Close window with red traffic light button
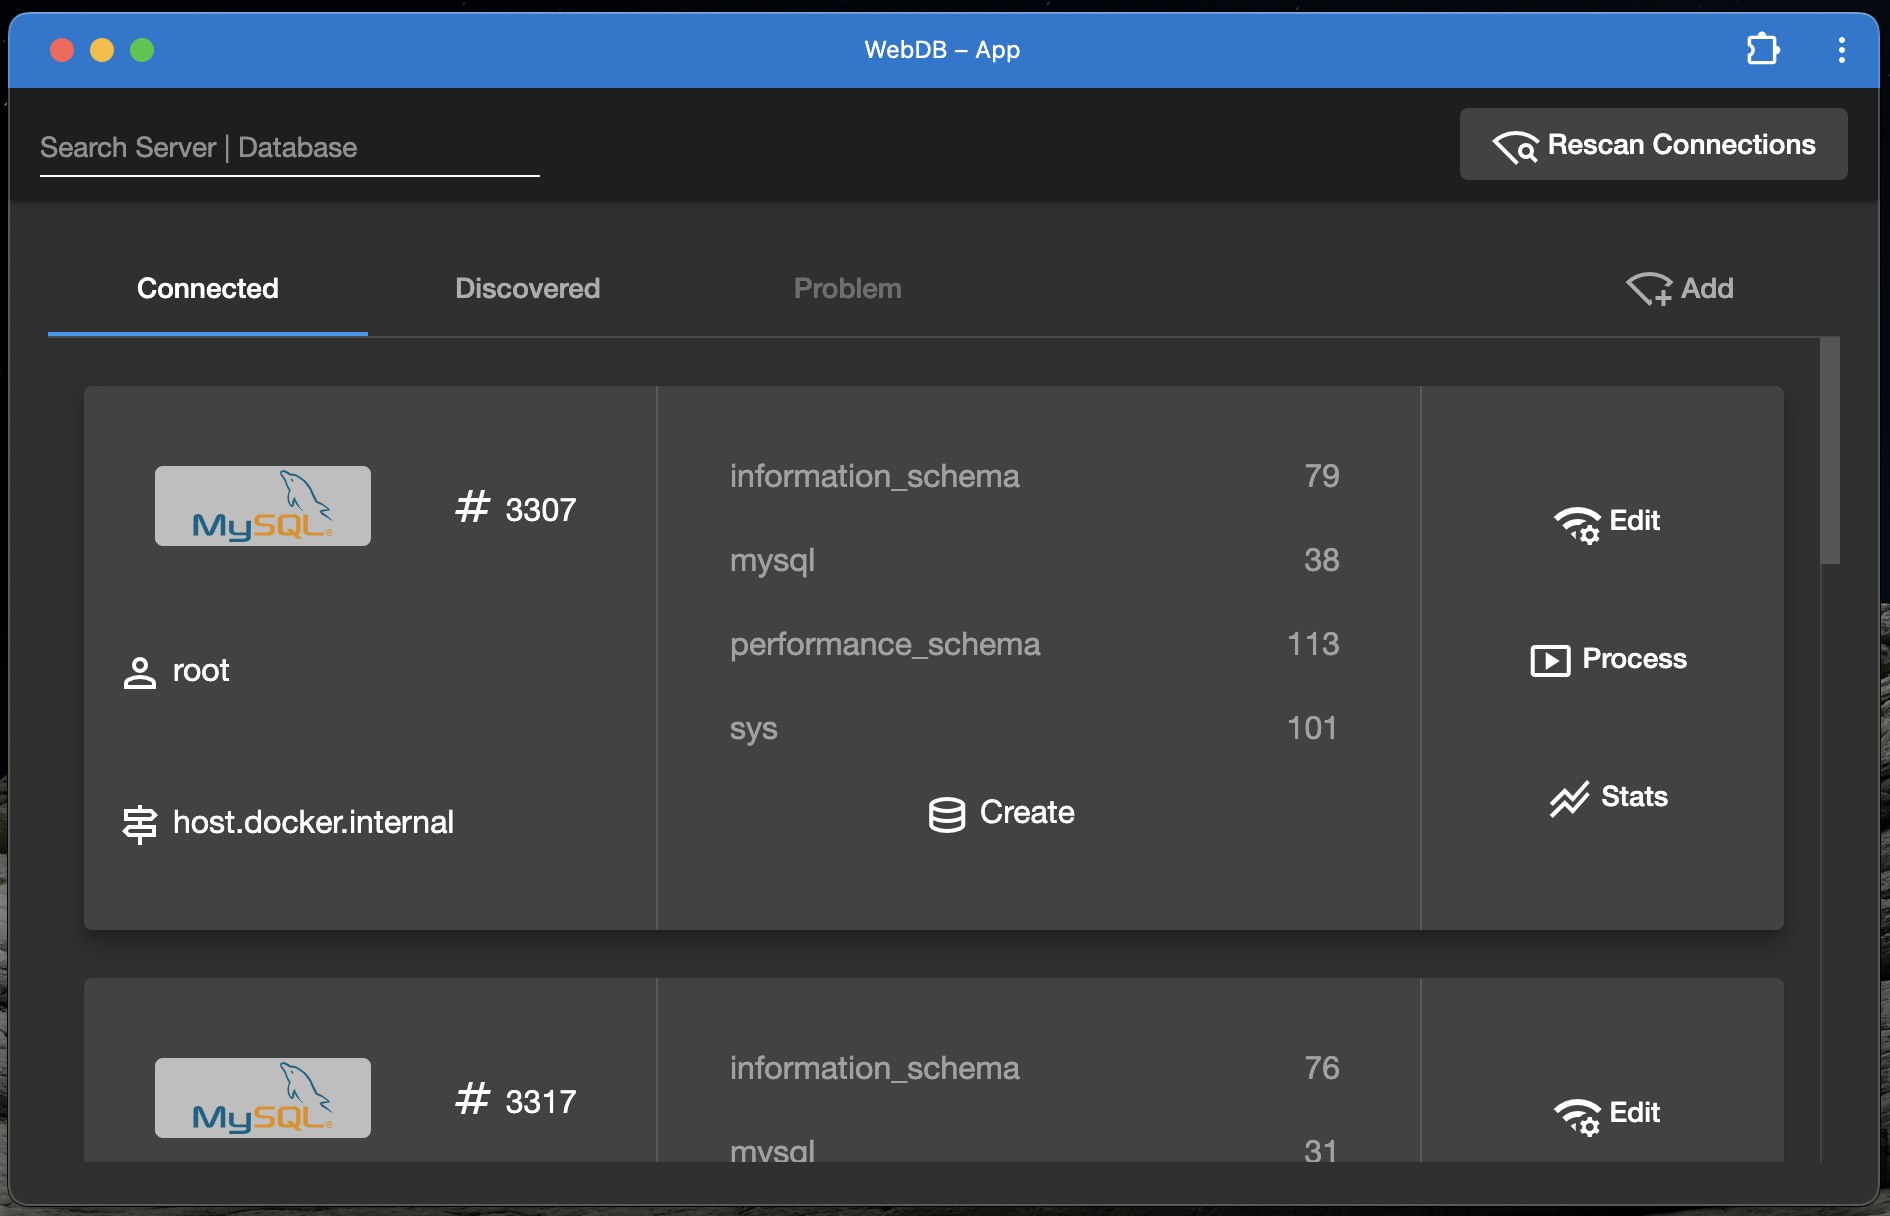 click(x=62, y=50)
